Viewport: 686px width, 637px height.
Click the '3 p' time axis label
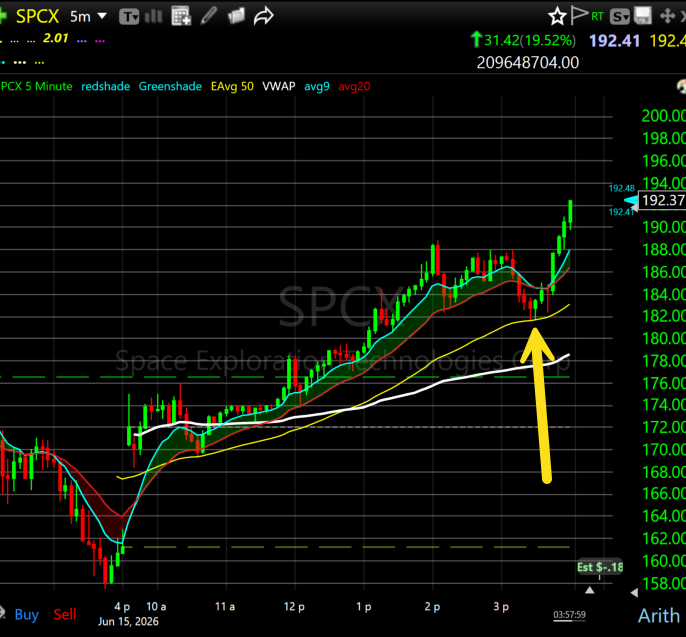click(x=501, y=606)
